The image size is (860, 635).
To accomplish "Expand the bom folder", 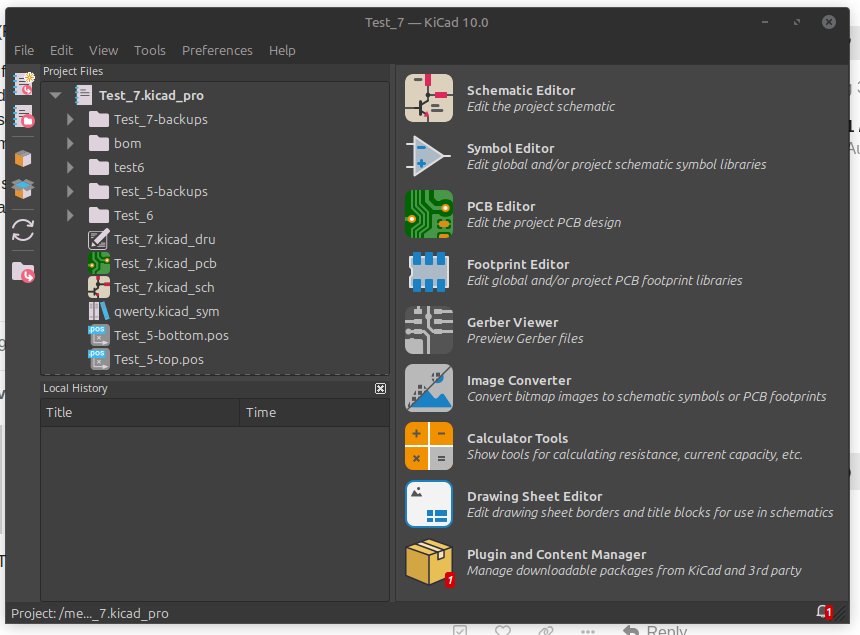I will (x=70, y=144).
